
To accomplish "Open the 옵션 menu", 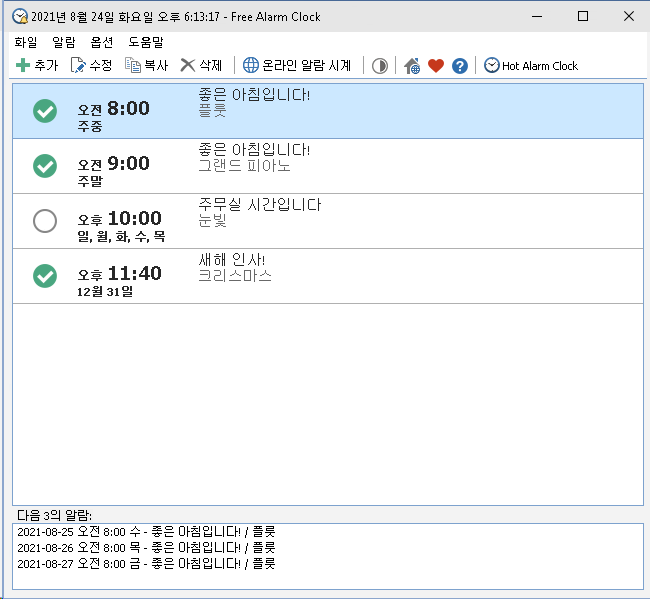I will pyautogui.click(x=102, y=42).
